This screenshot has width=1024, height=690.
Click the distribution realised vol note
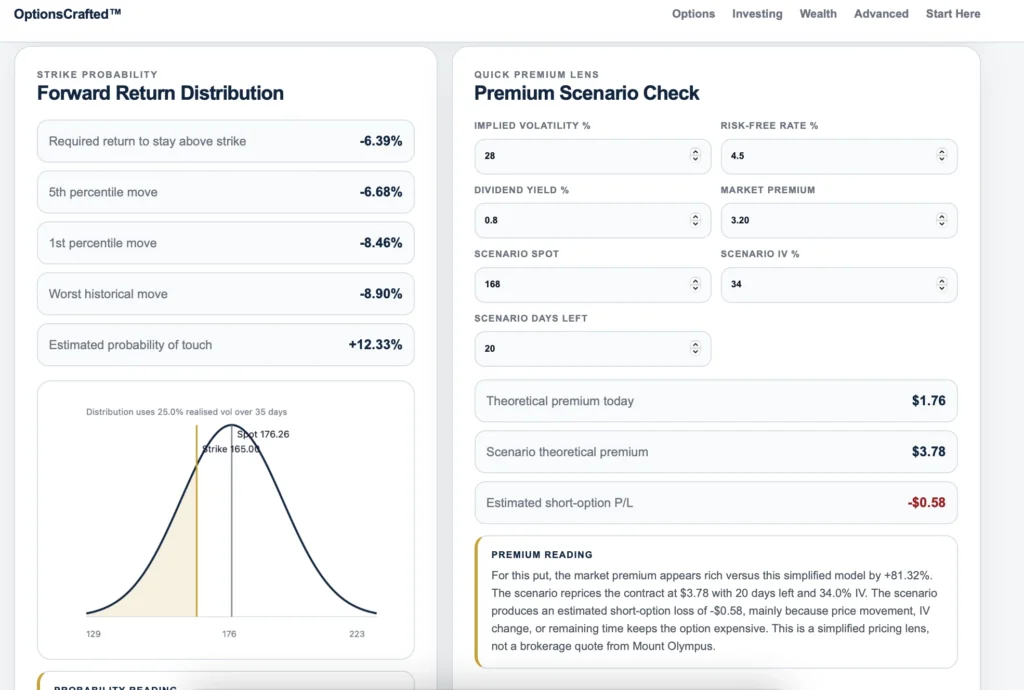[186, 412]
